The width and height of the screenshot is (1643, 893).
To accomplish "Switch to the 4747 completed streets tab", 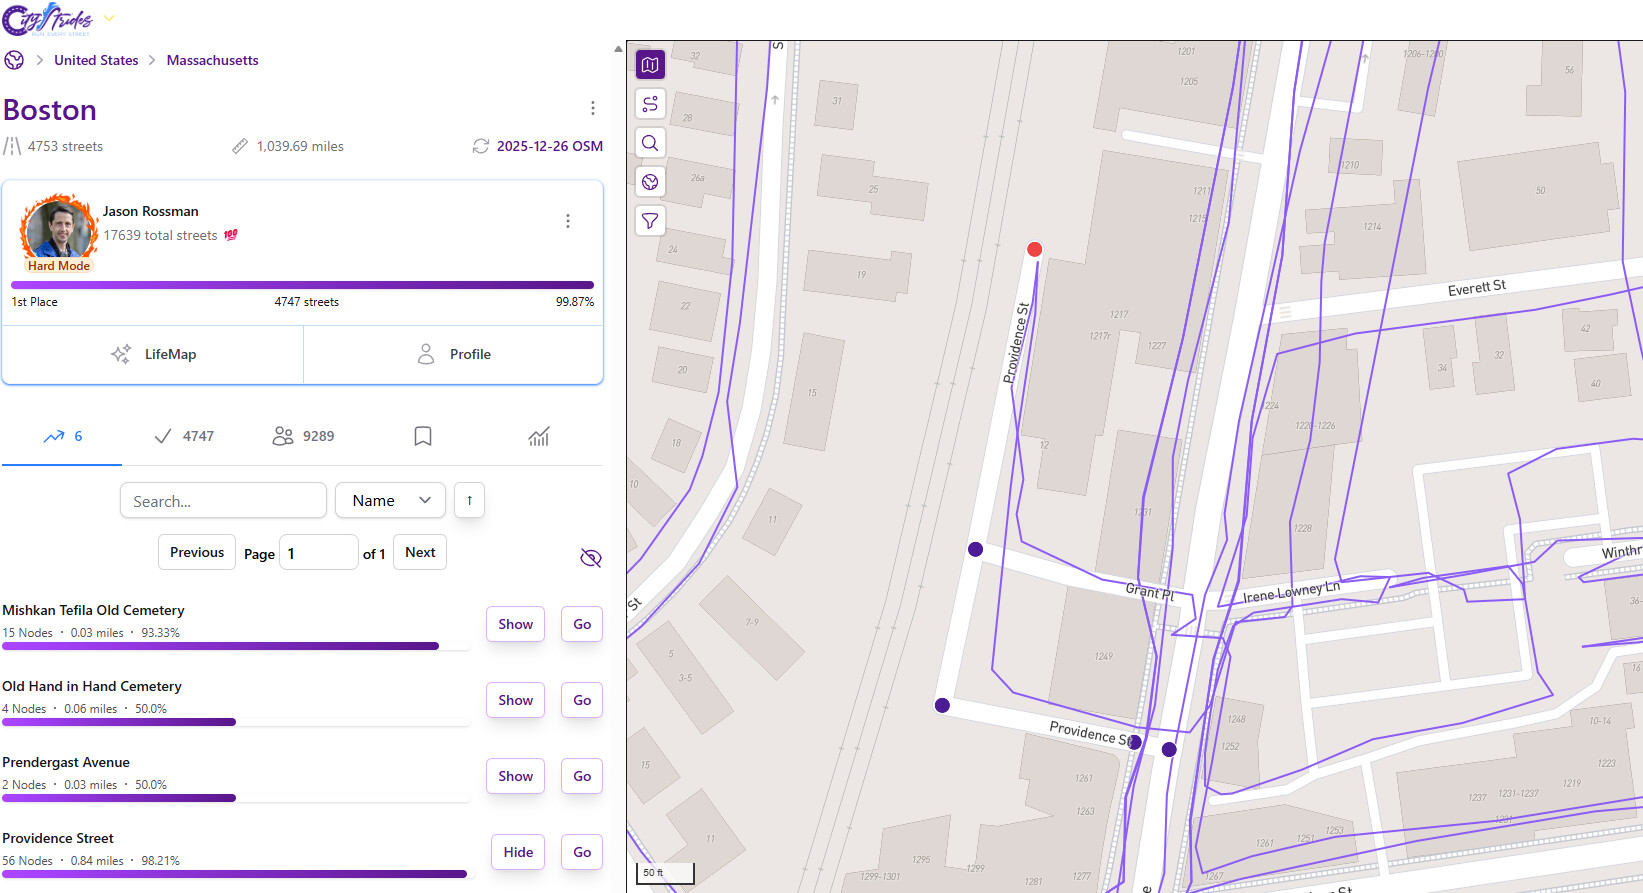I will (x=184, y=436).
